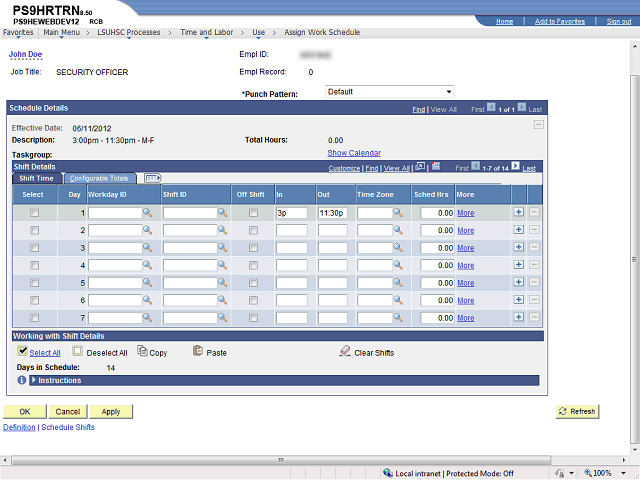Check the Select box for day 1
This screenshot has height=480, width=640.
[x=34, y=213]
